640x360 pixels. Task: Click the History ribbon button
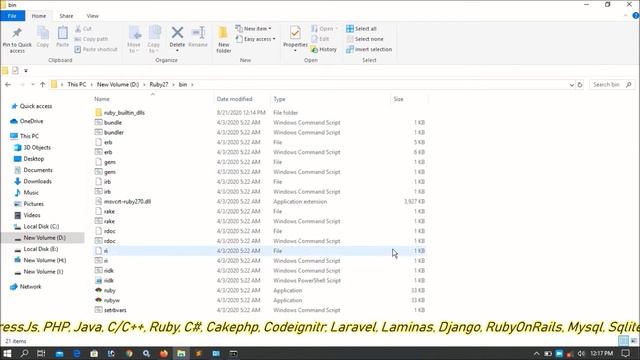pyautogui.click(x=324, y=49)
